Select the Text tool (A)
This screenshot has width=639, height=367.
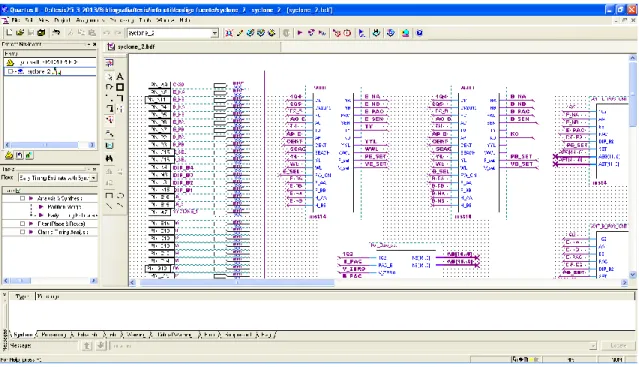click(x=120, y=76)
